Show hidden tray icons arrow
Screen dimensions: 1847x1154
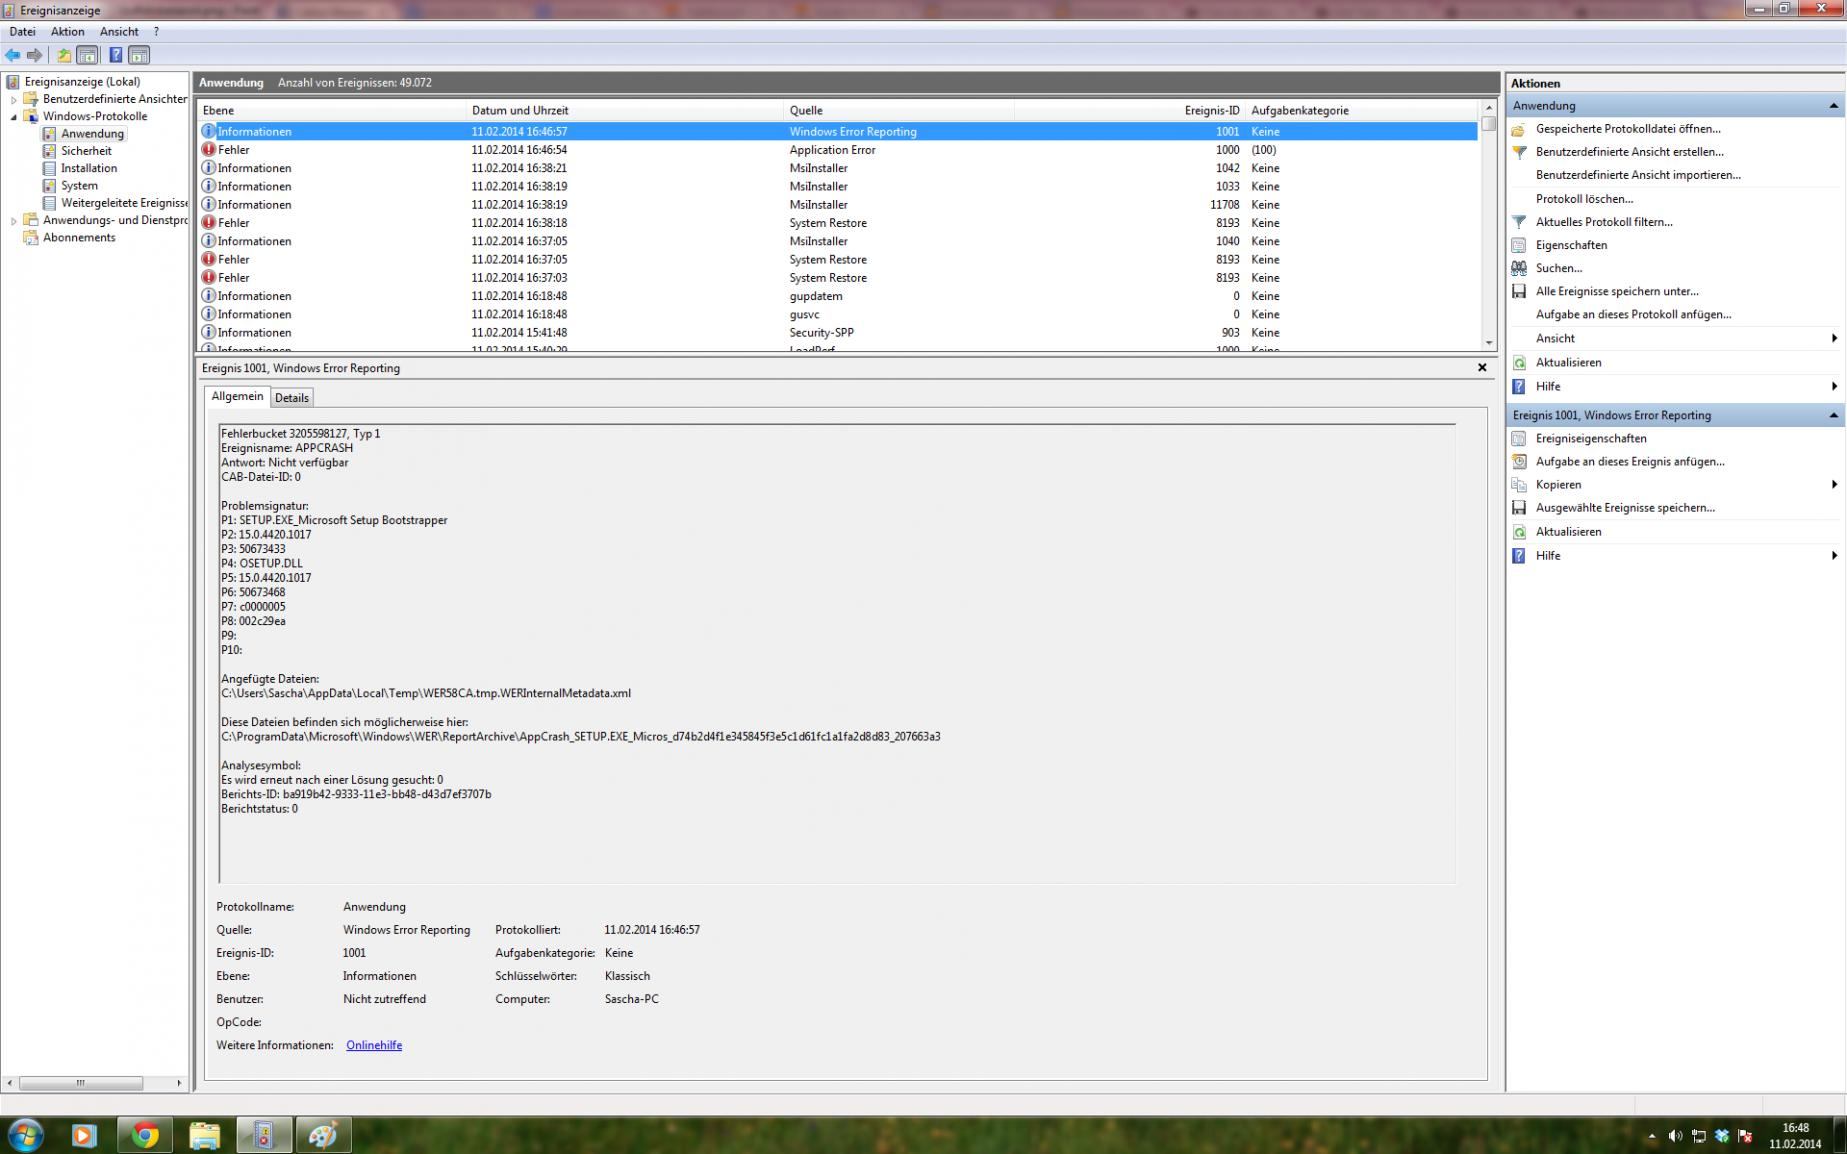tap(1651, 1136)
